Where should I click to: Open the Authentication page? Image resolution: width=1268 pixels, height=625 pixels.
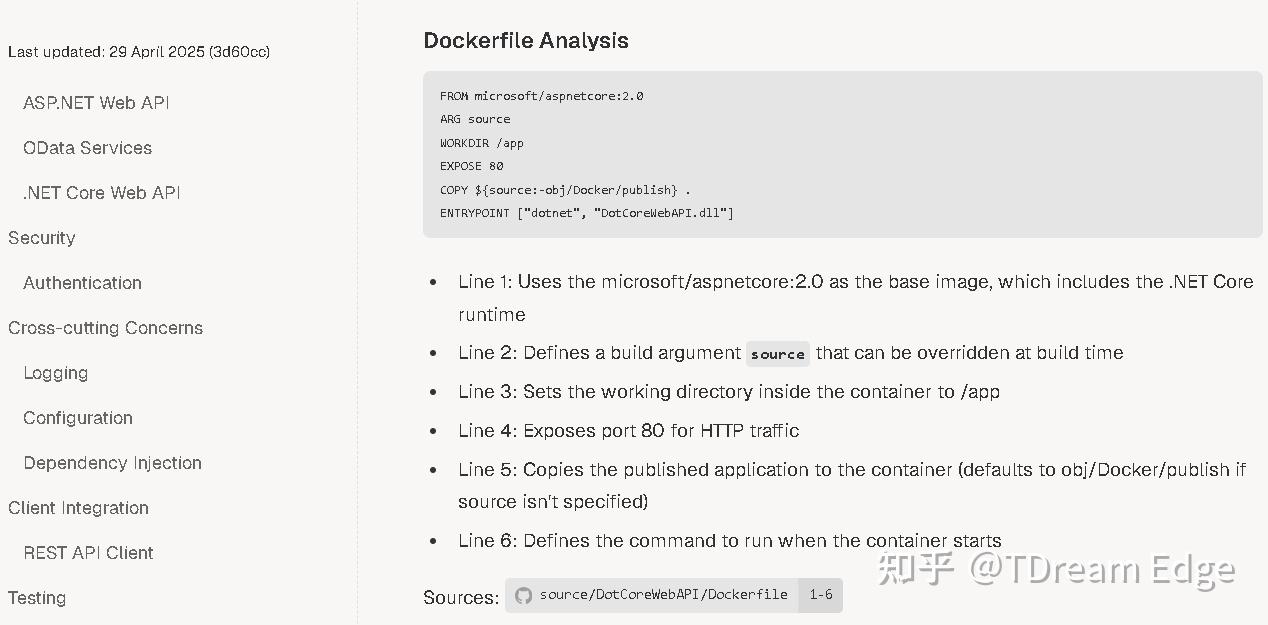82,282
